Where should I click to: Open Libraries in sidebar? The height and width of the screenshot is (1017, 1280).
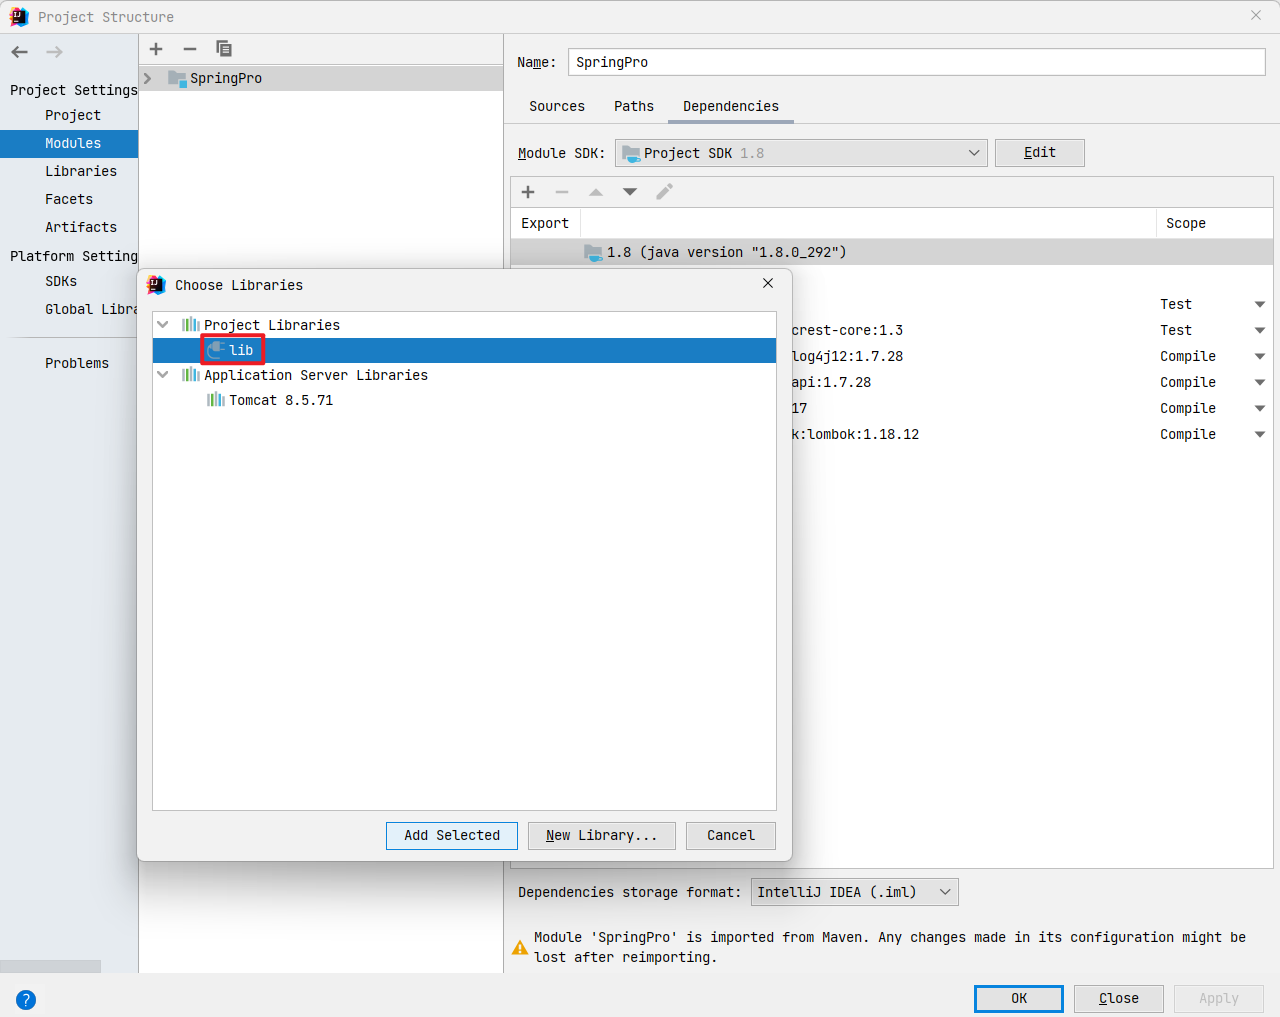coord(81,171)
